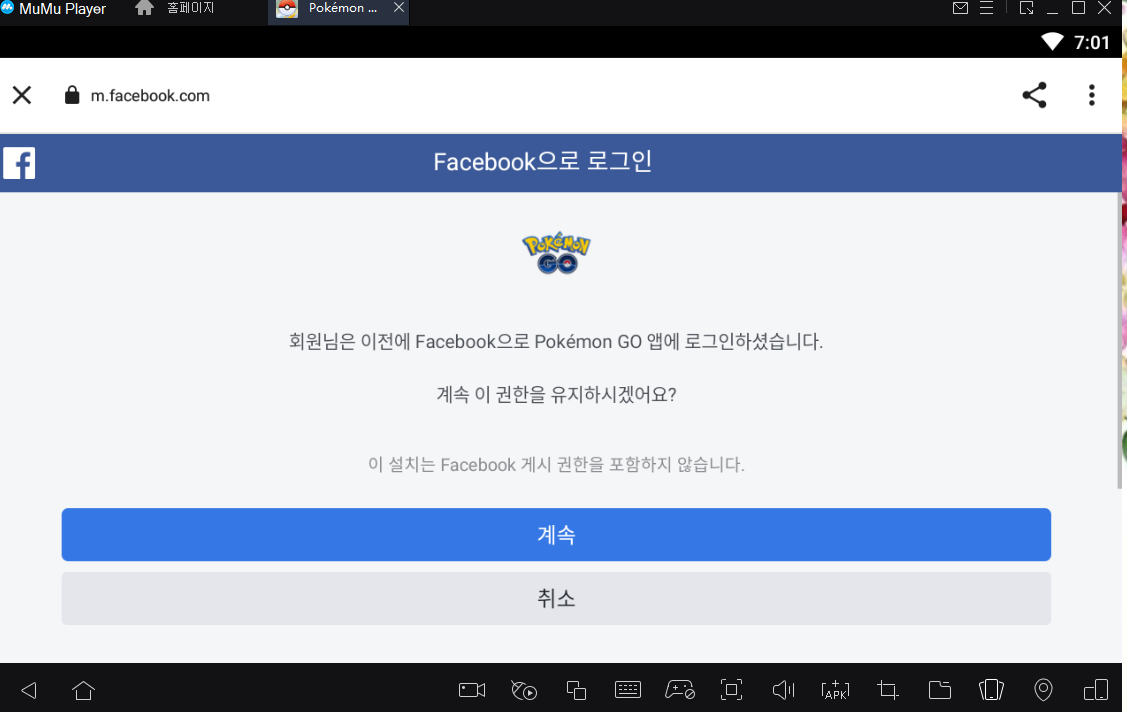
Task: Tap the Android home button
Action: tap(83, 690)
